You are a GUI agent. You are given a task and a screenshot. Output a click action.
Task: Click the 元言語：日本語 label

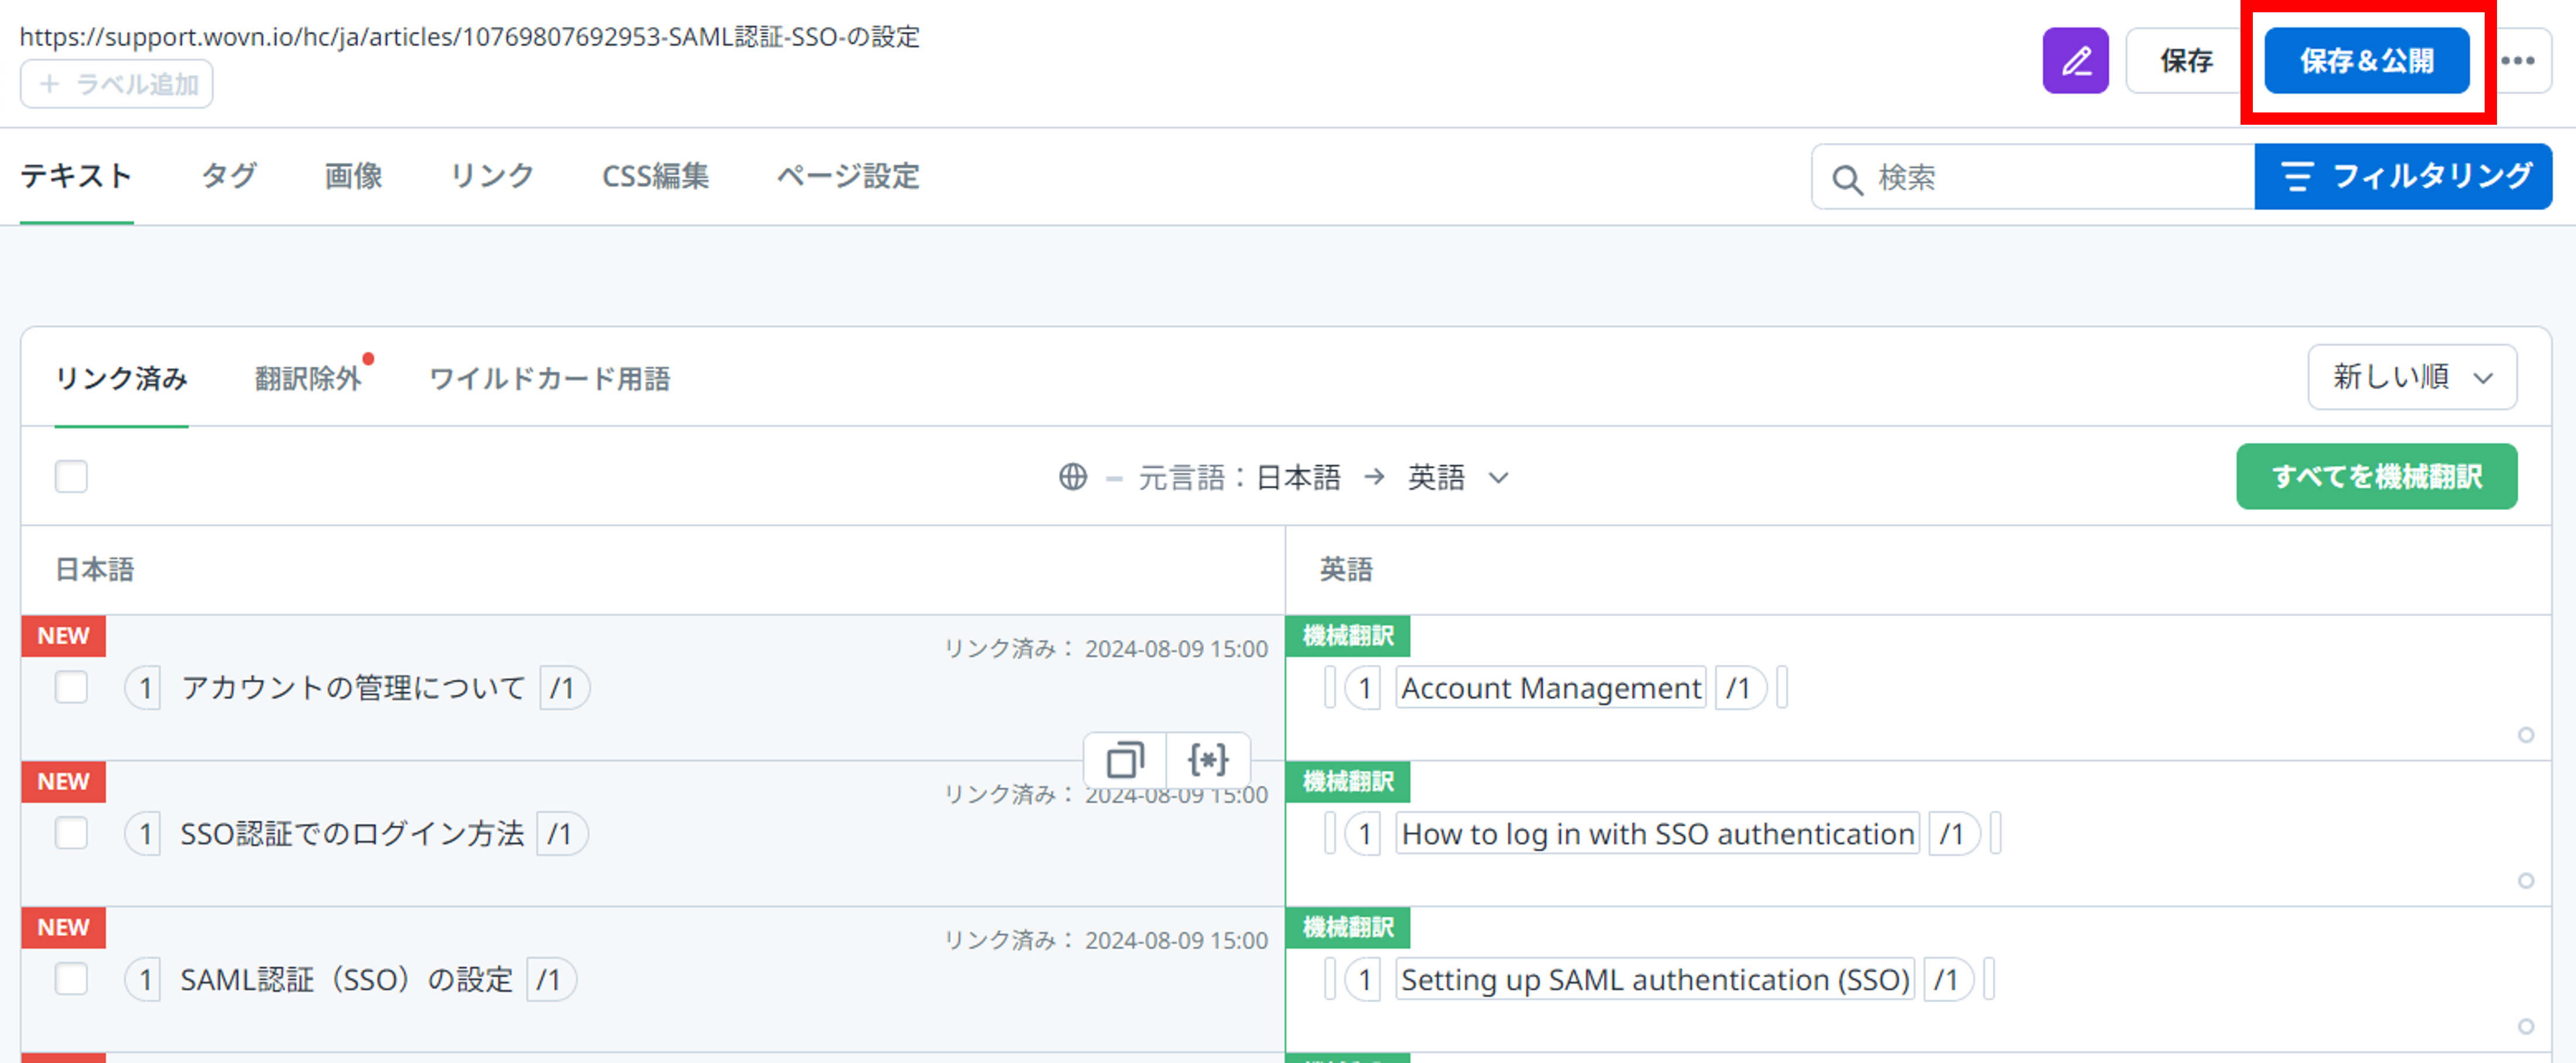(x=1239, y=478)
